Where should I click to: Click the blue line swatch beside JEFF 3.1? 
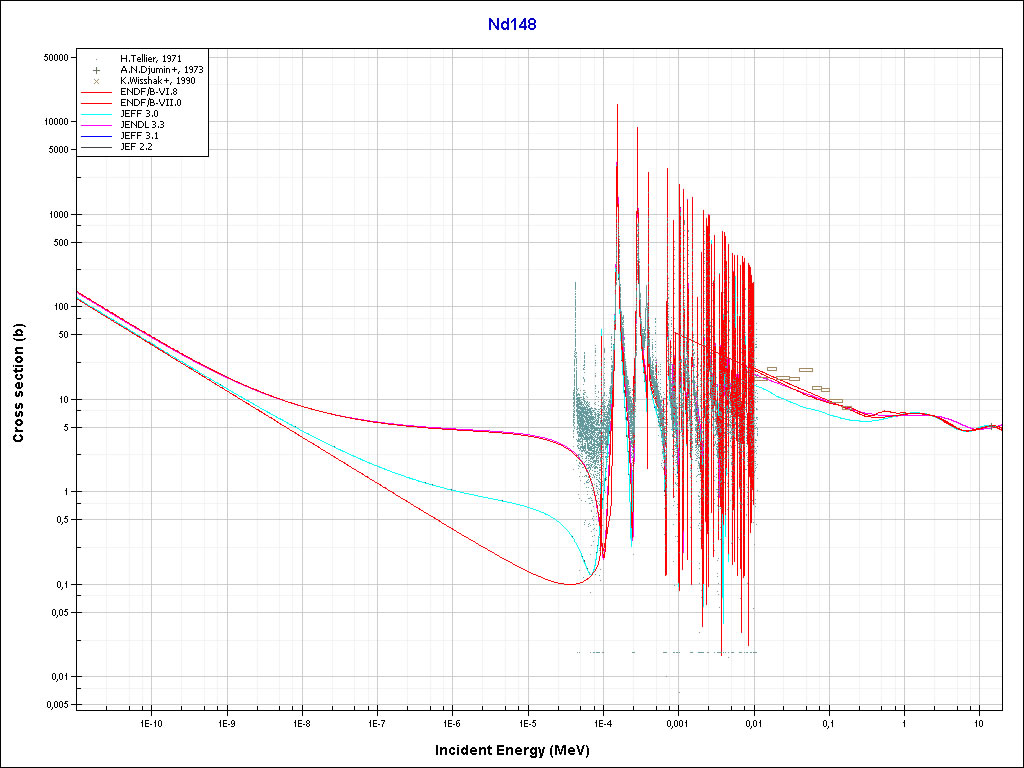(96, 136)
